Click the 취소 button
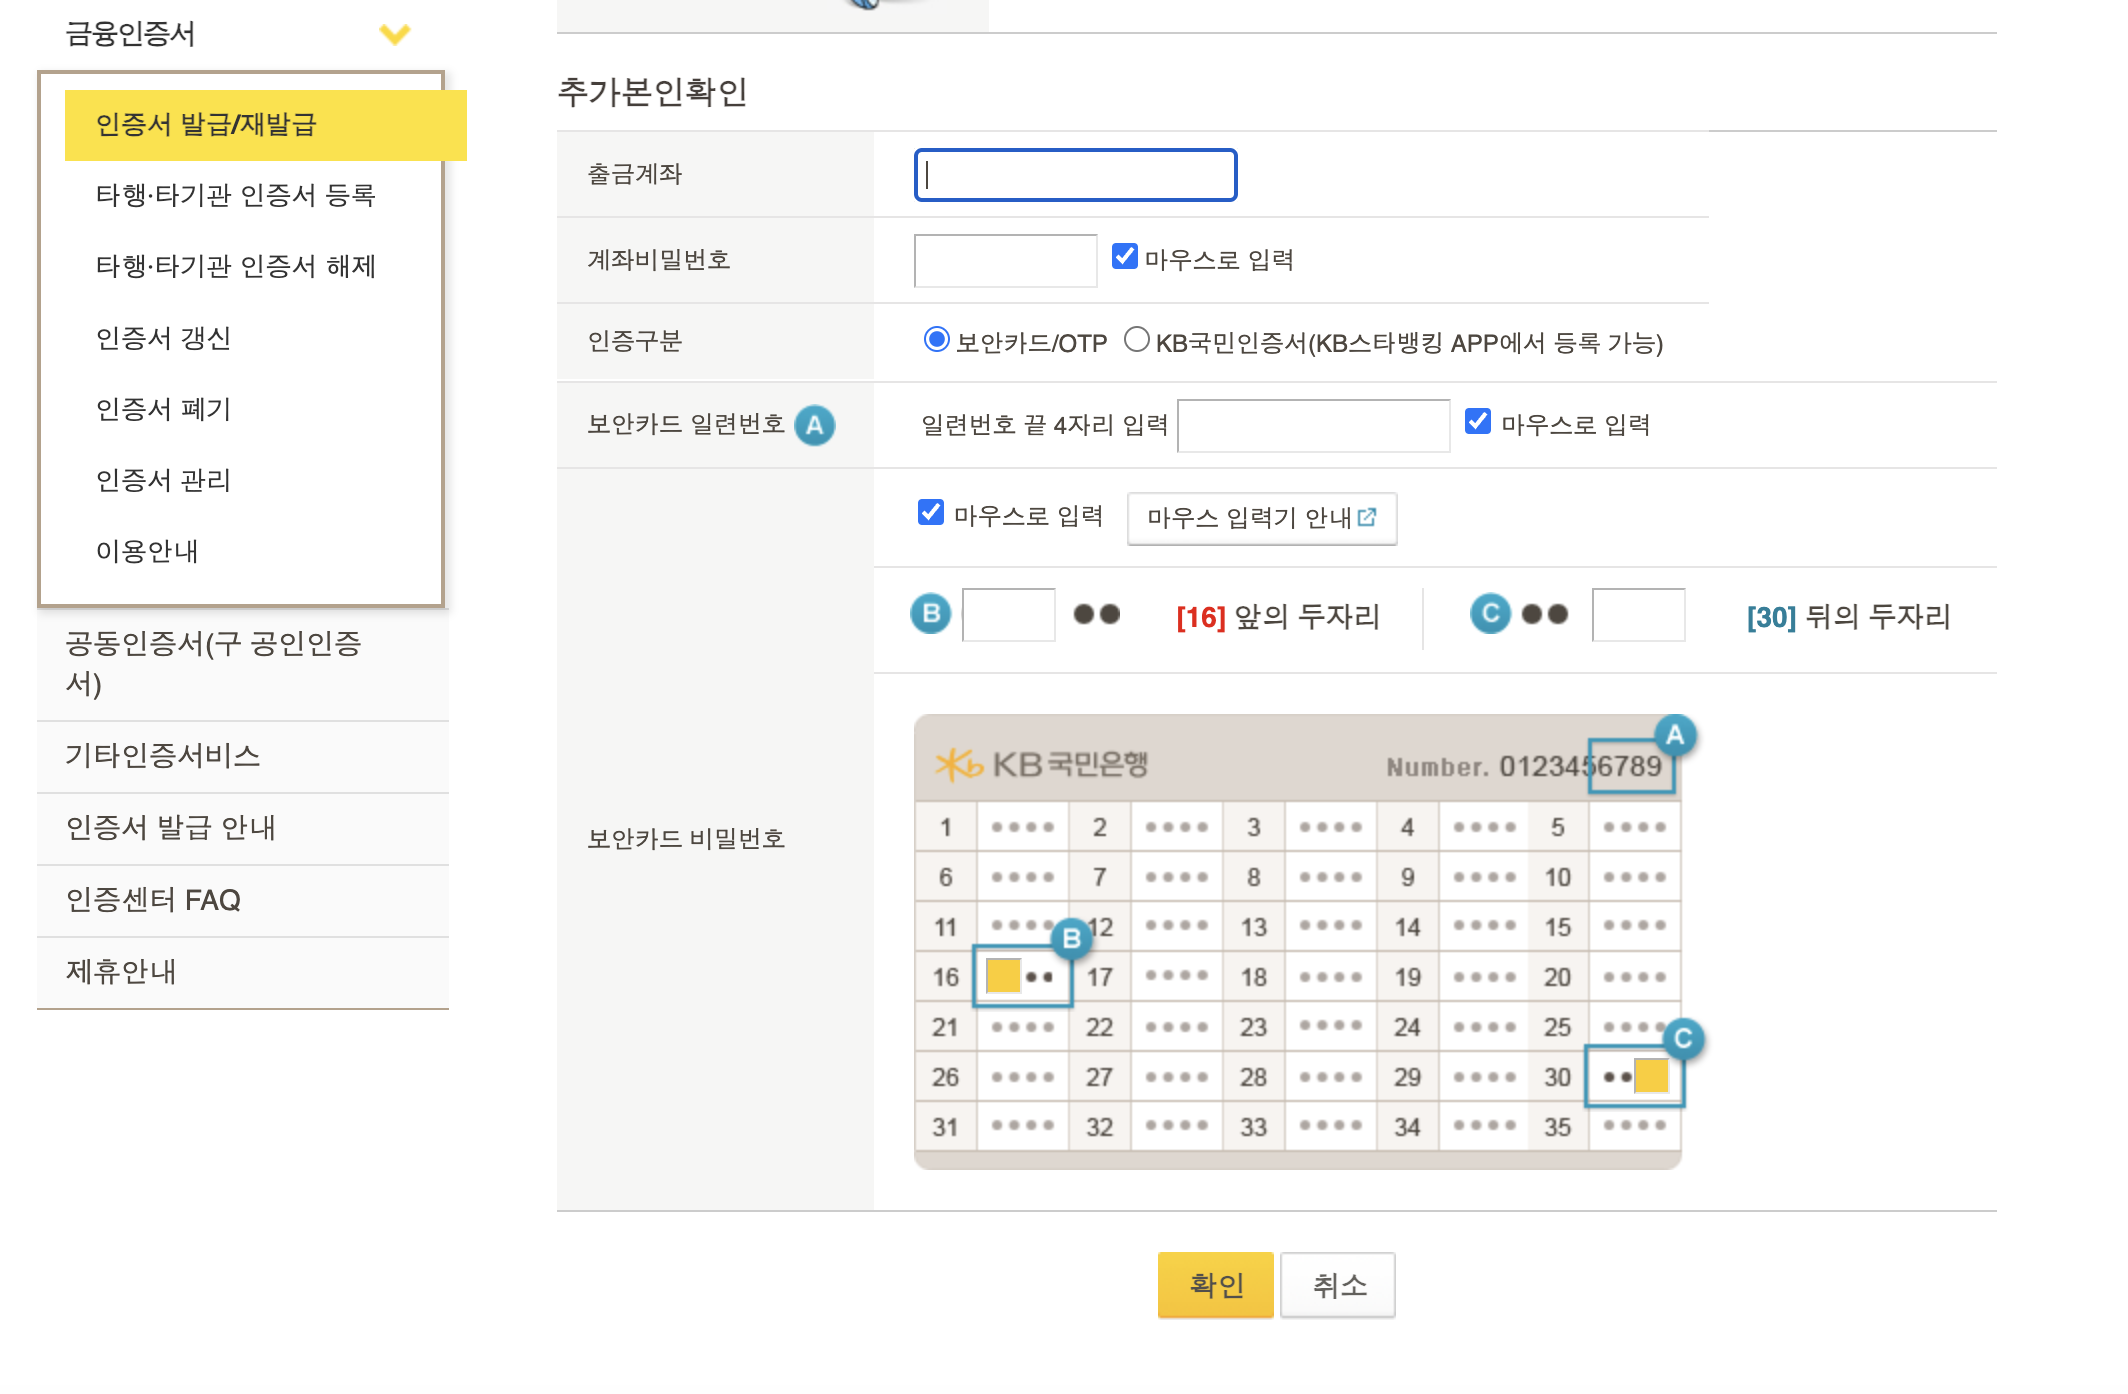2128x1394 pixels. (x=1338, y=1285)
